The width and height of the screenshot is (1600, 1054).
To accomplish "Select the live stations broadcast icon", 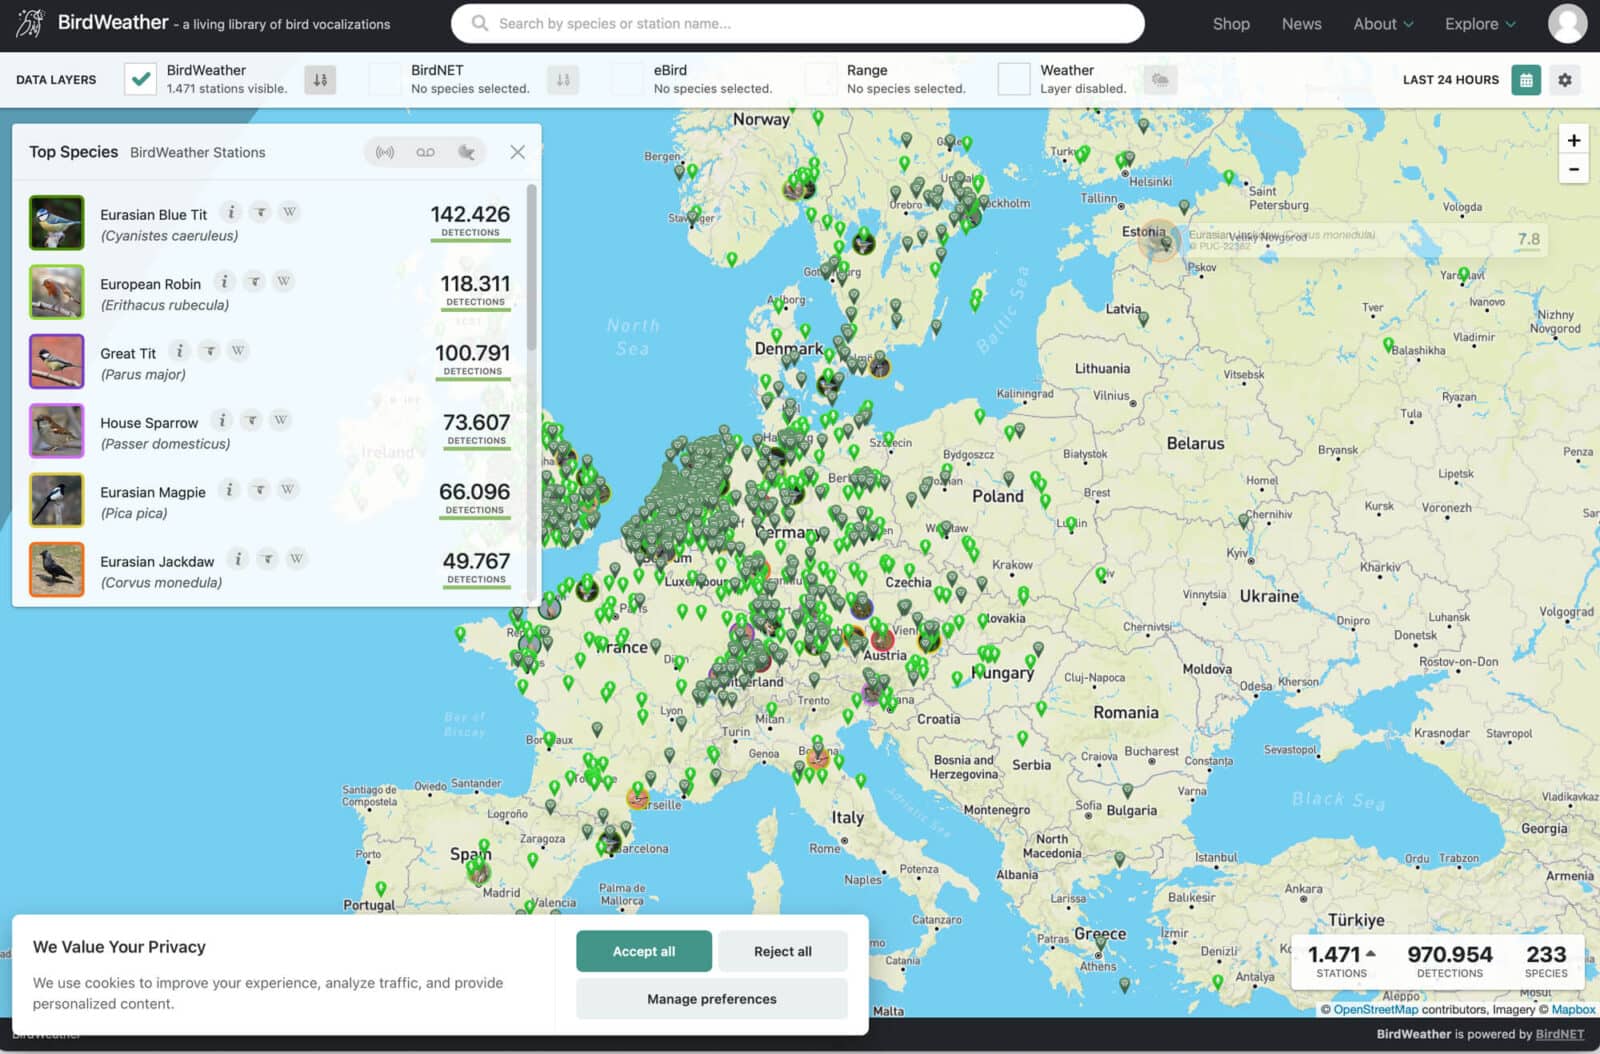I will 384,152.
